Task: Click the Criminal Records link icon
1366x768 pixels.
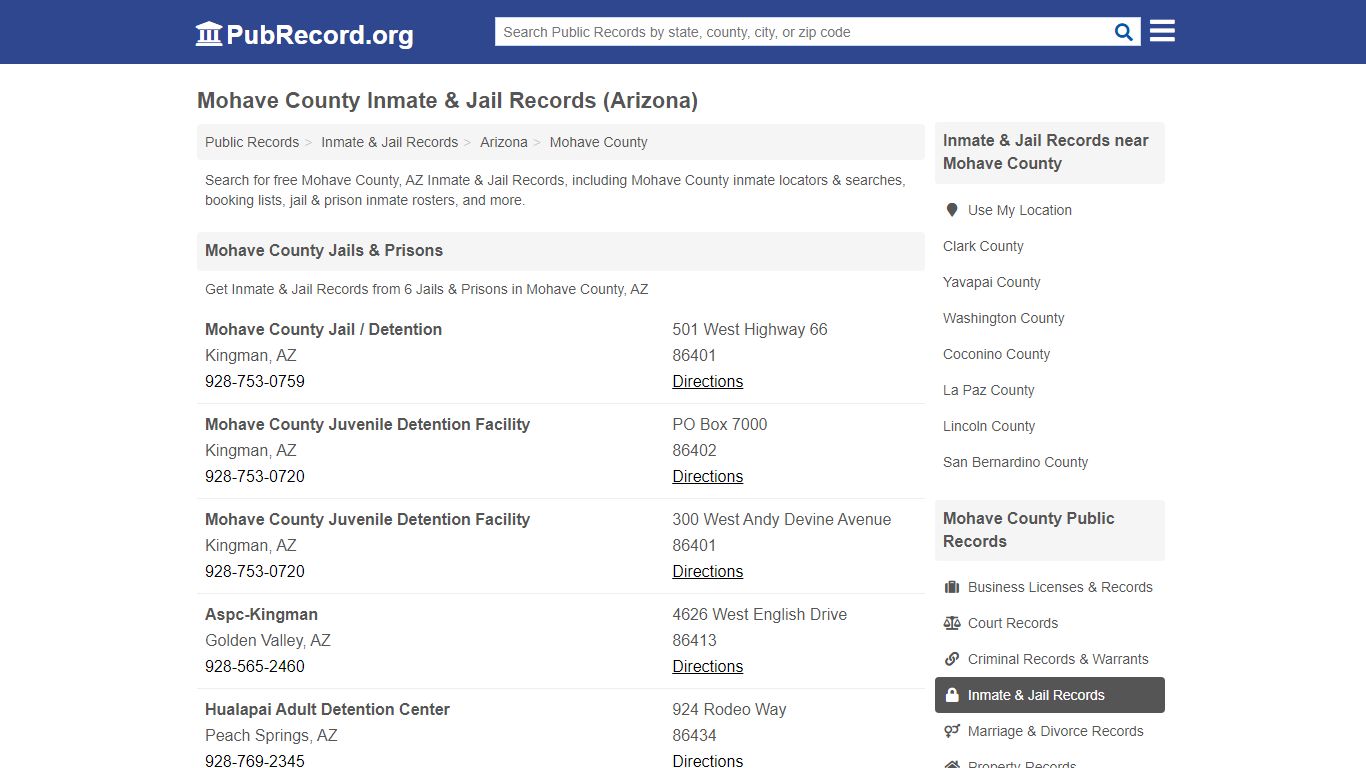Action: [x=952, y=659]
